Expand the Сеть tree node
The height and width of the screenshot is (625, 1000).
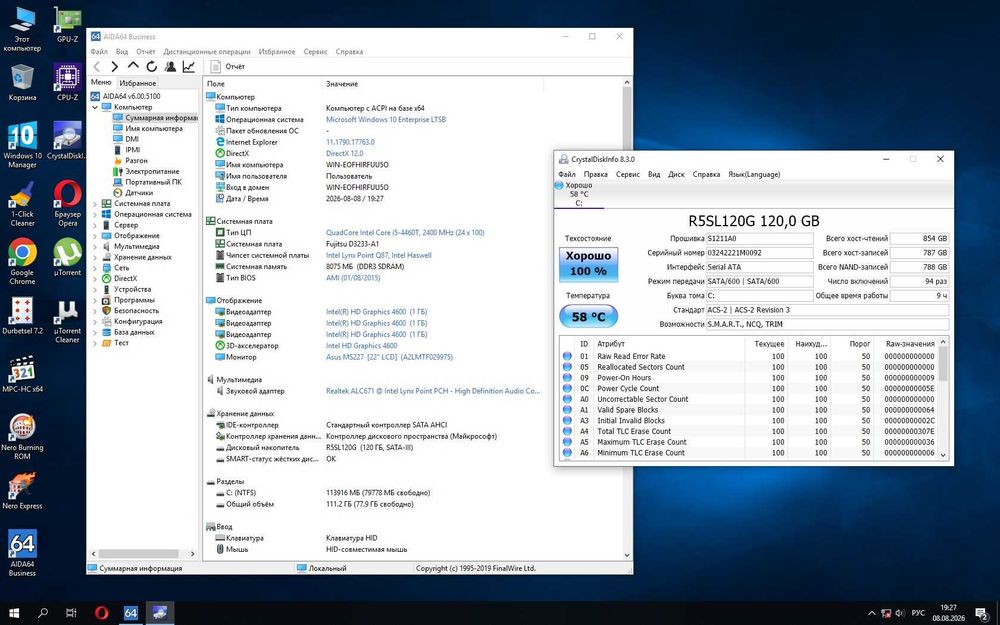95,268
